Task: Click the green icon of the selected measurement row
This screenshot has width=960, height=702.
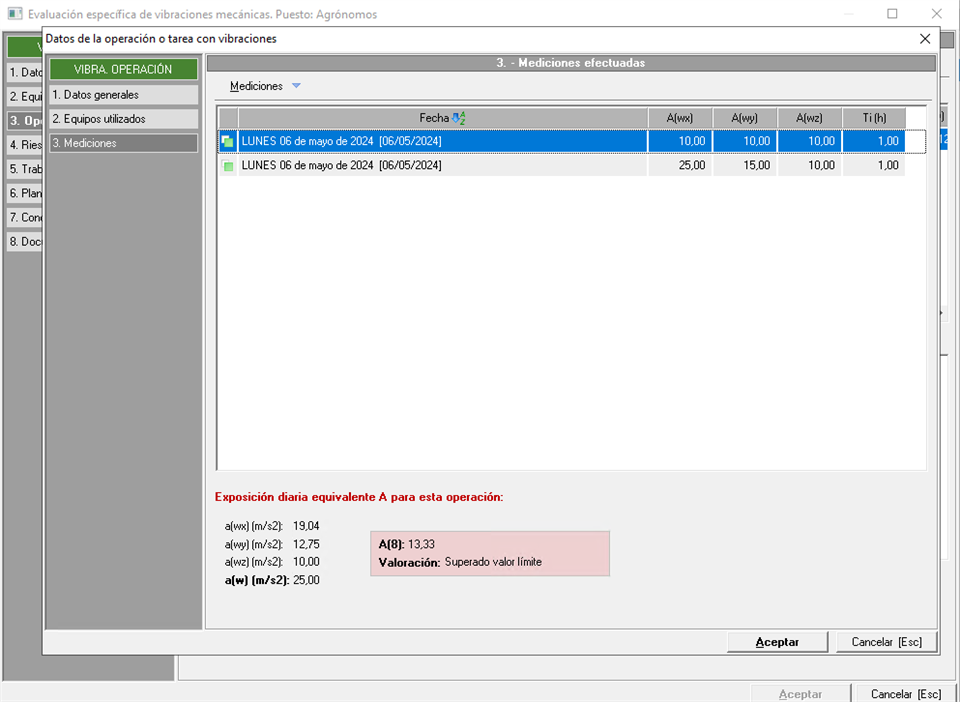Action: point(228,142)
